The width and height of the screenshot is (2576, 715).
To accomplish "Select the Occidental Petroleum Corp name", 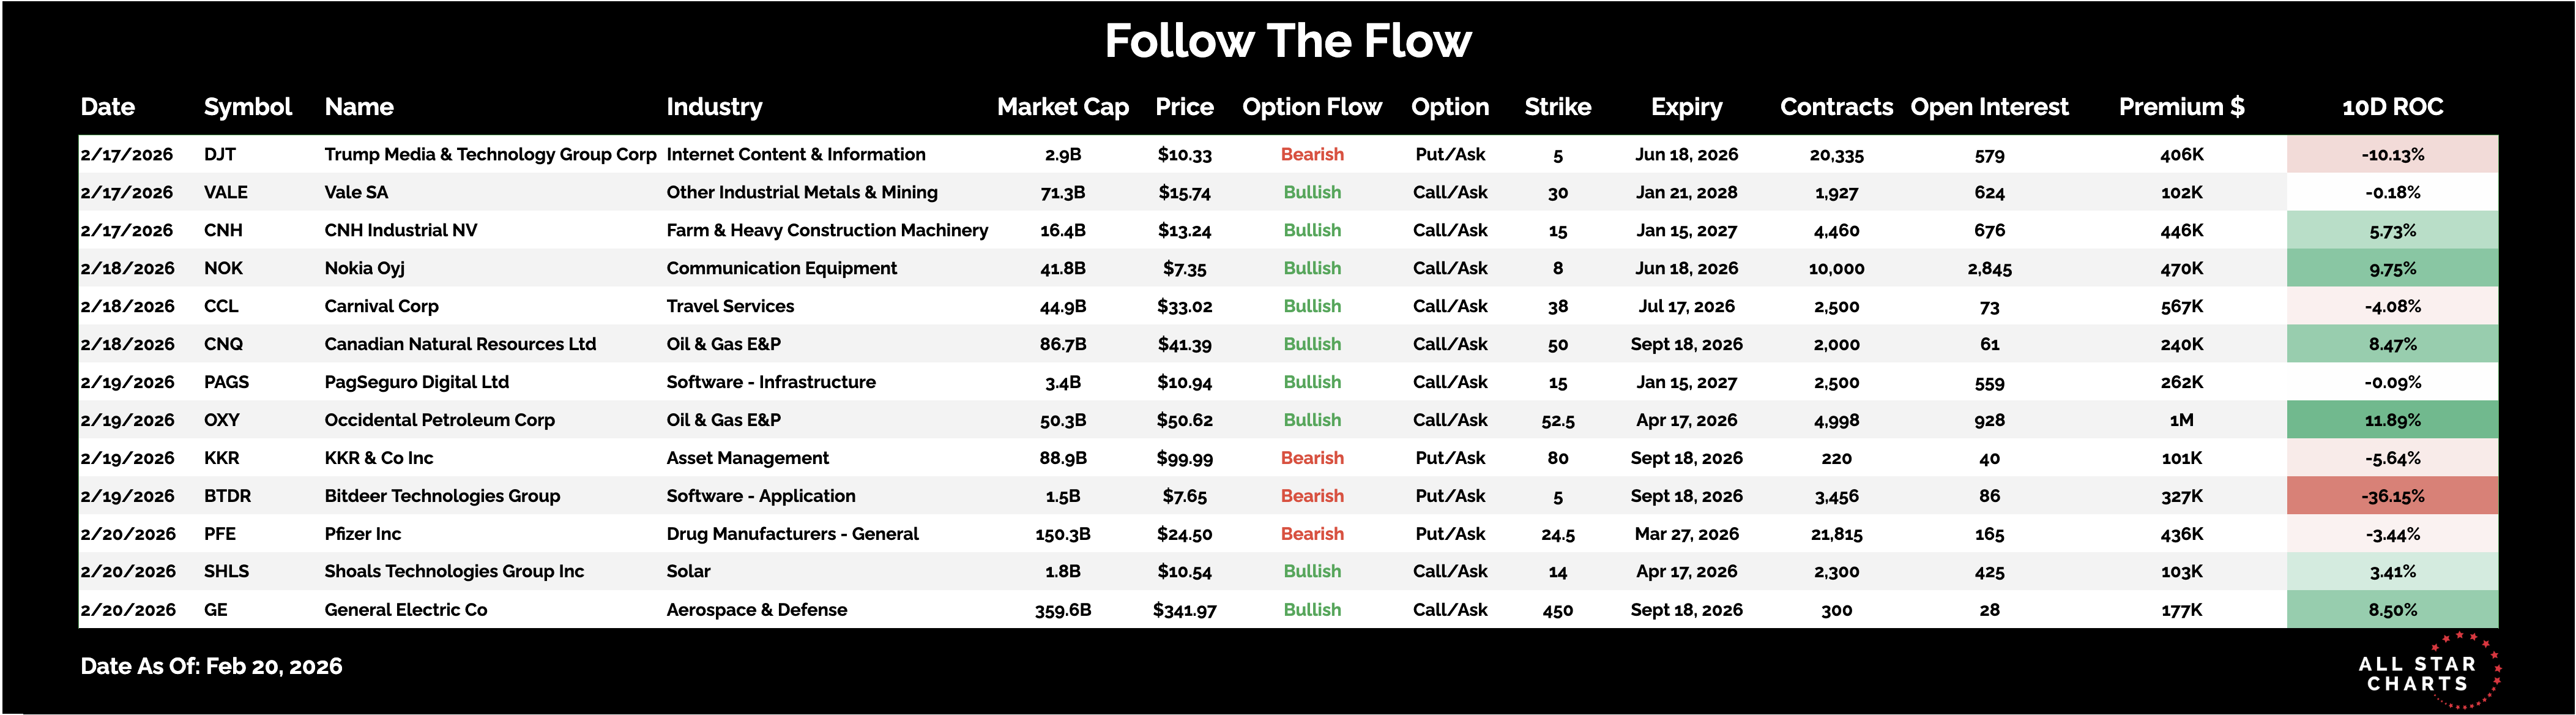I will click(x=439, y=420).
